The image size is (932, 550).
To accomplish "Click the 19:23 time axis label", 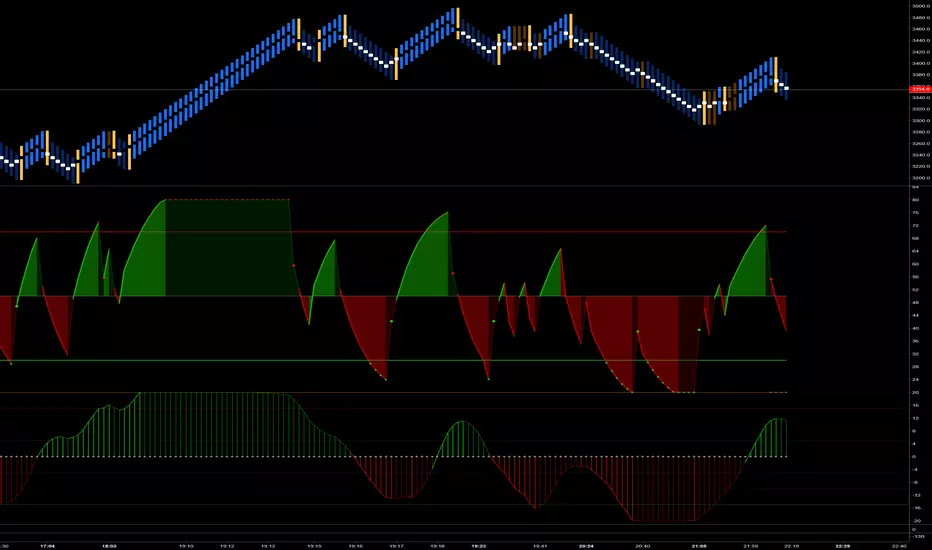I will click(478, 545).
